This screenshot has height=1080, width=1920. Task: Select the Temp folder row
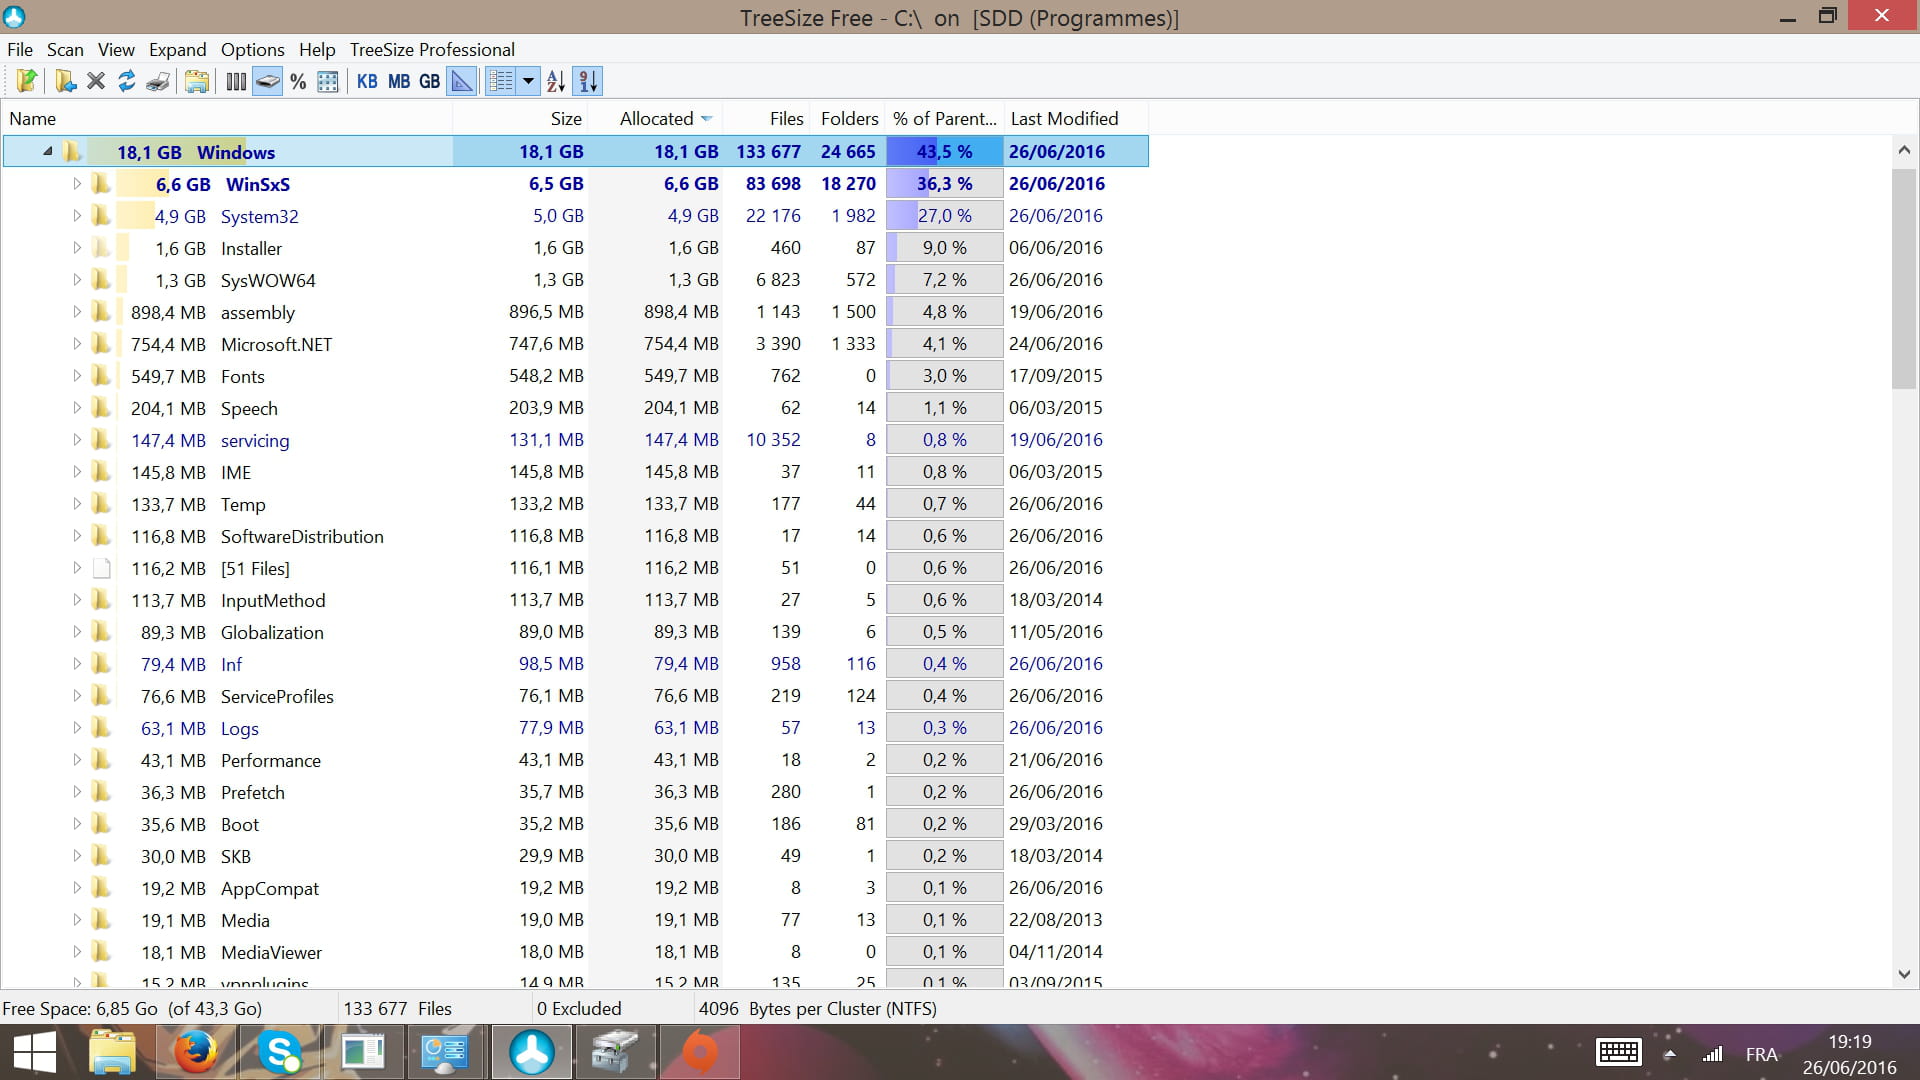click(x=575, y=504)
